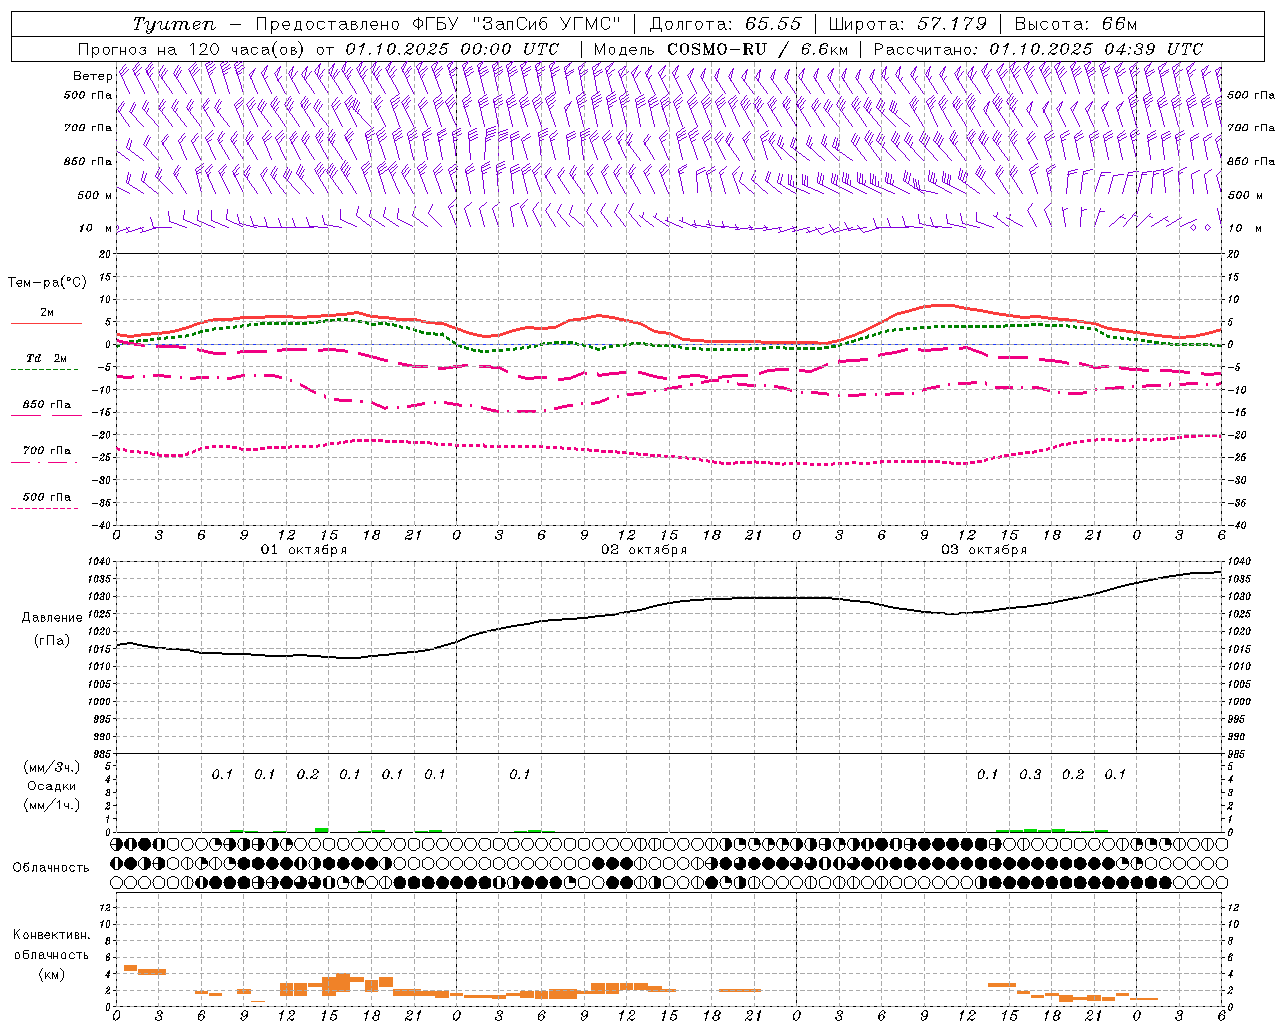Click the "700 гПа" temperature legend entry
Image resolution: width=1280 pixels, height=1024 pixels.
[x=47, y=451]
